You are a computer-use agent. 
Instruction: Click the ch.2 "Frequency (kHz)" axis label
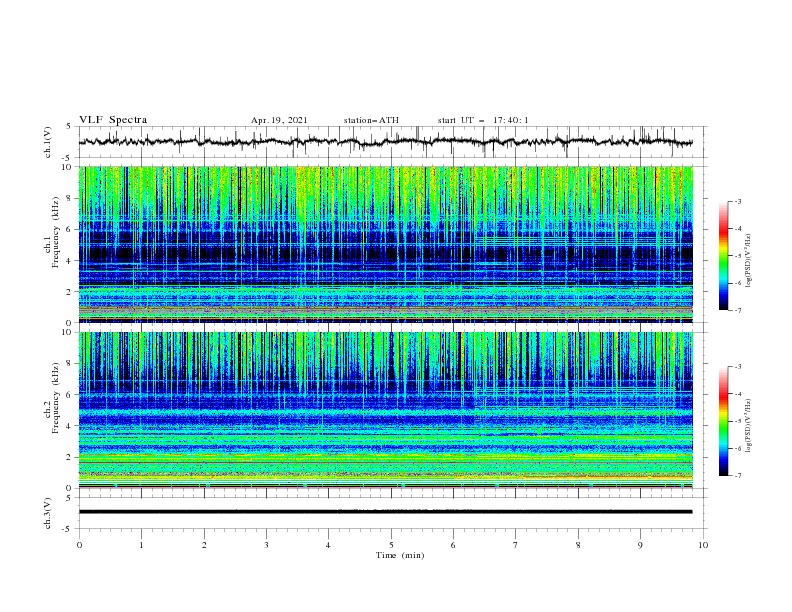point(55,398)
